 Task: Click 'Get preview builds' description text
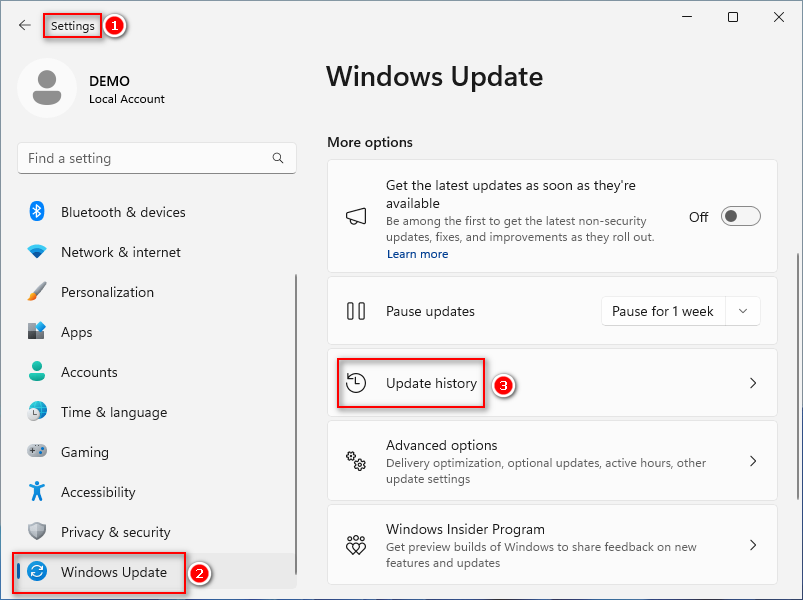541,554
